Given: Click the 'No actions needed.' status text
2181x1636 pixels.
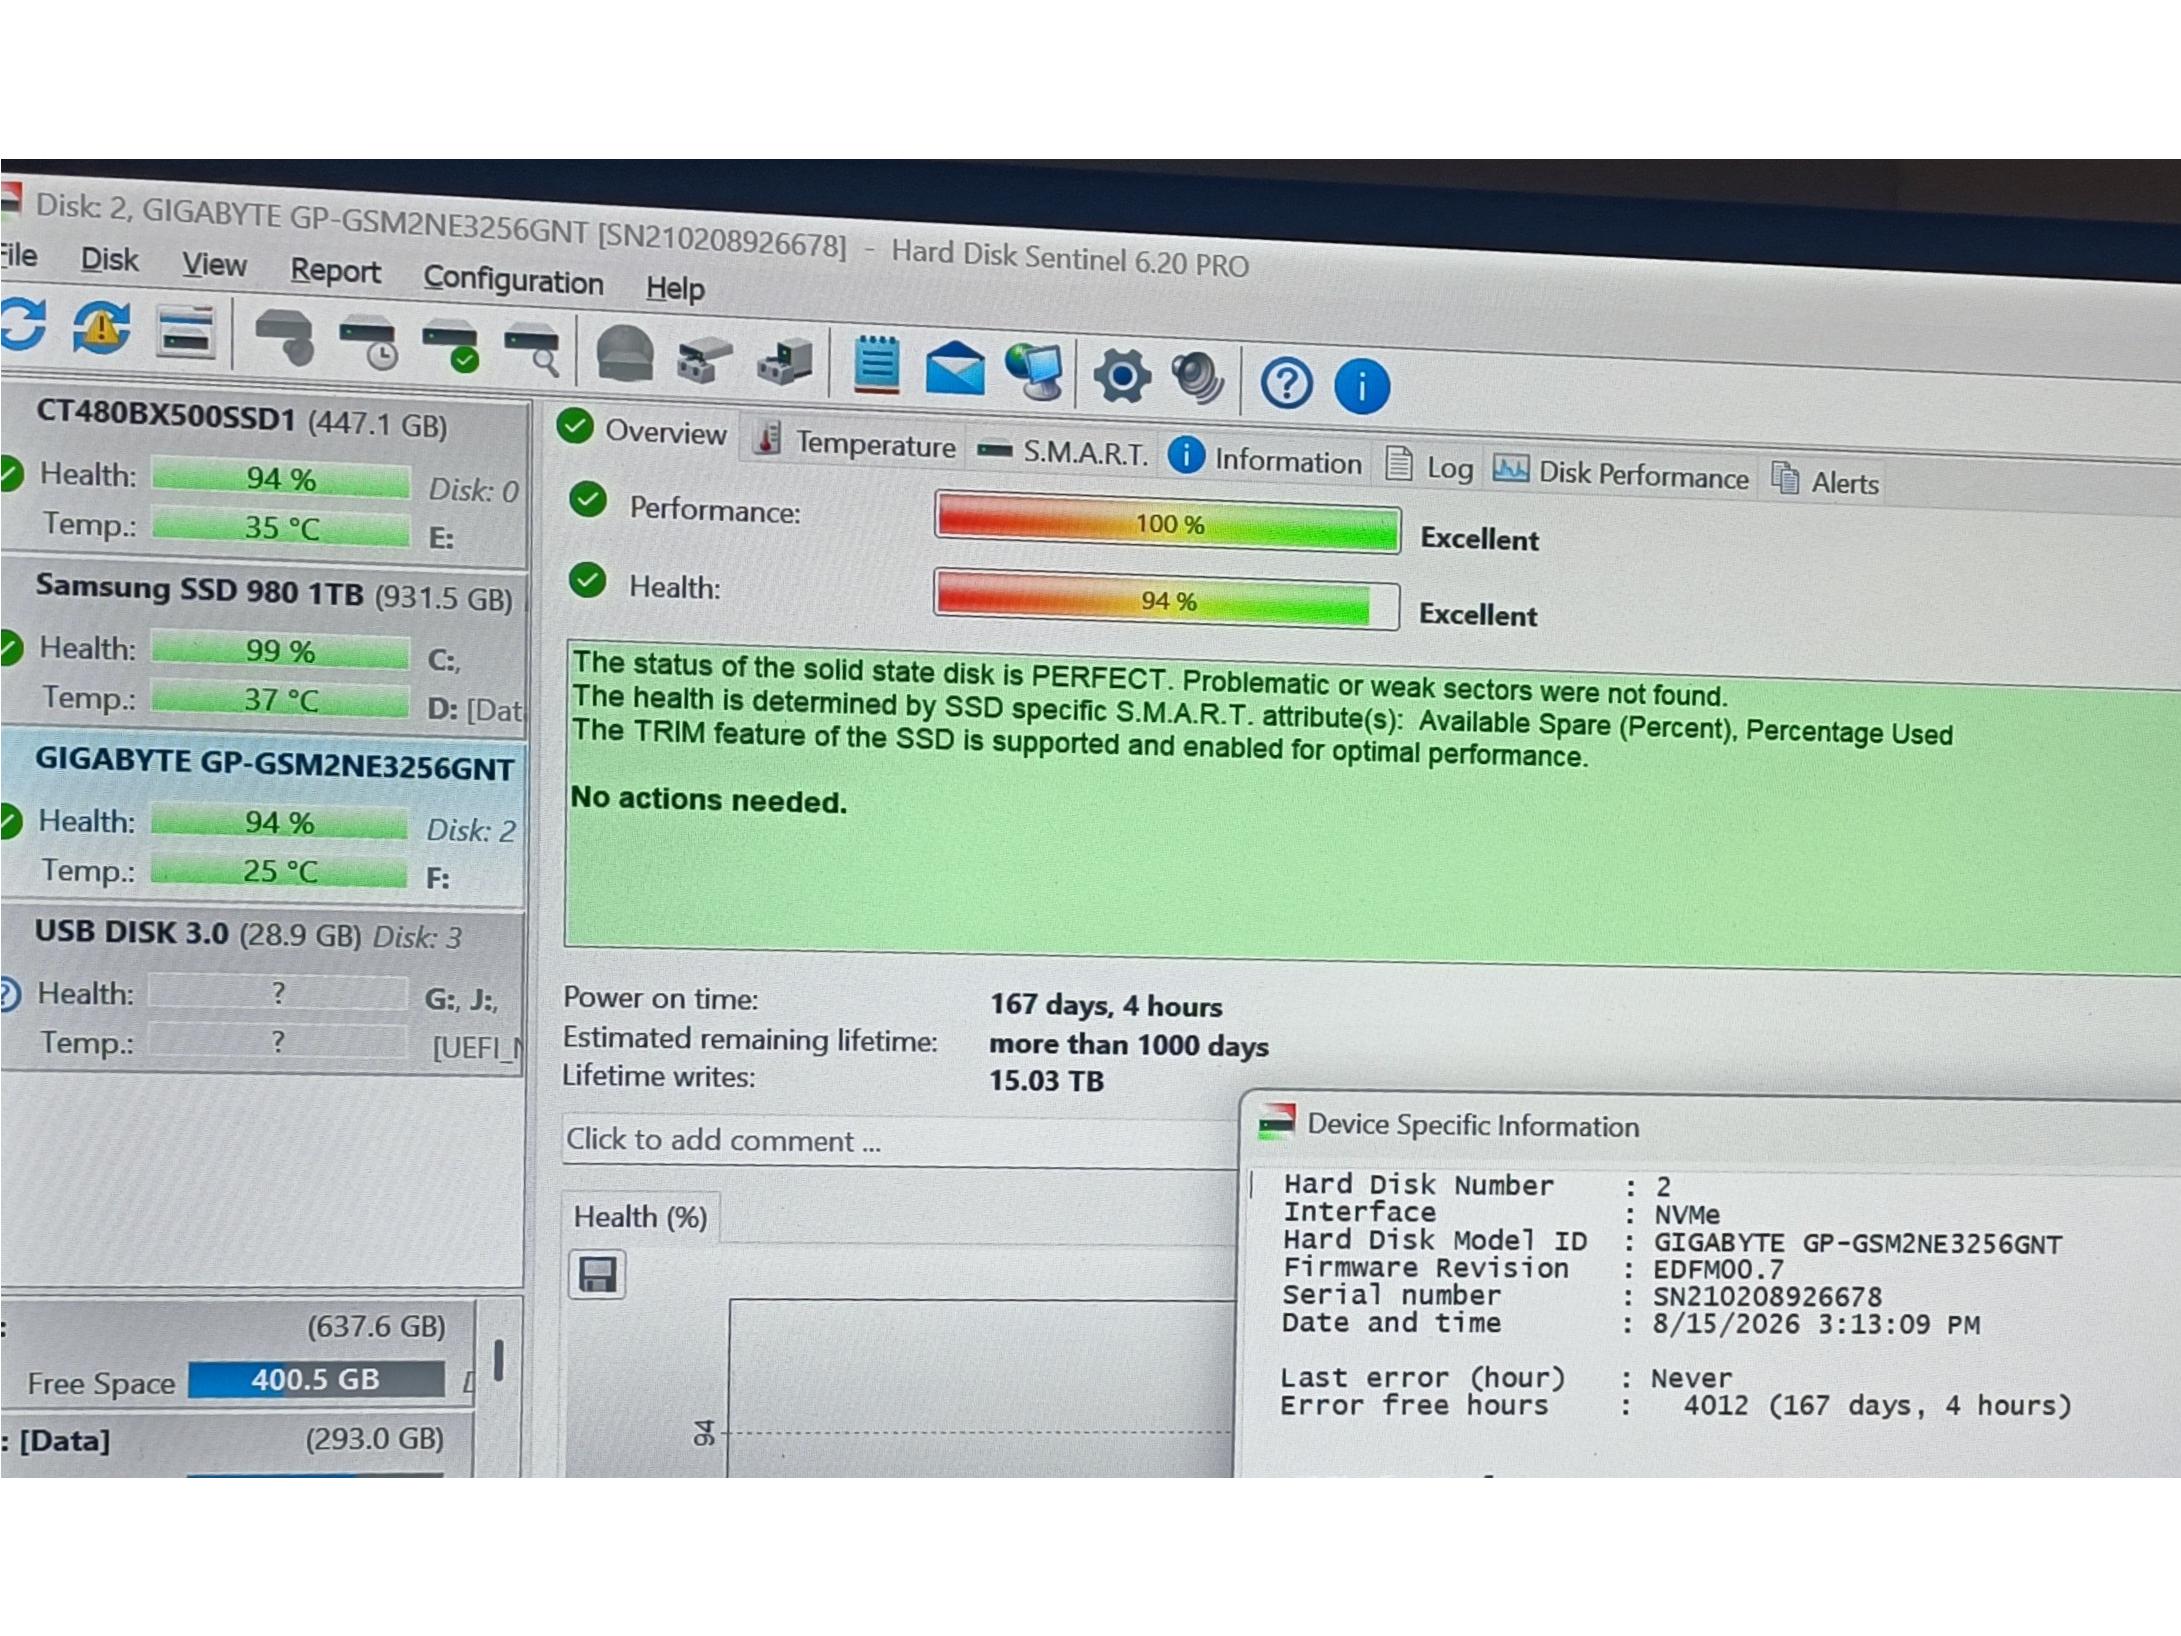Looking at the screenshot, I should point(708,799).
